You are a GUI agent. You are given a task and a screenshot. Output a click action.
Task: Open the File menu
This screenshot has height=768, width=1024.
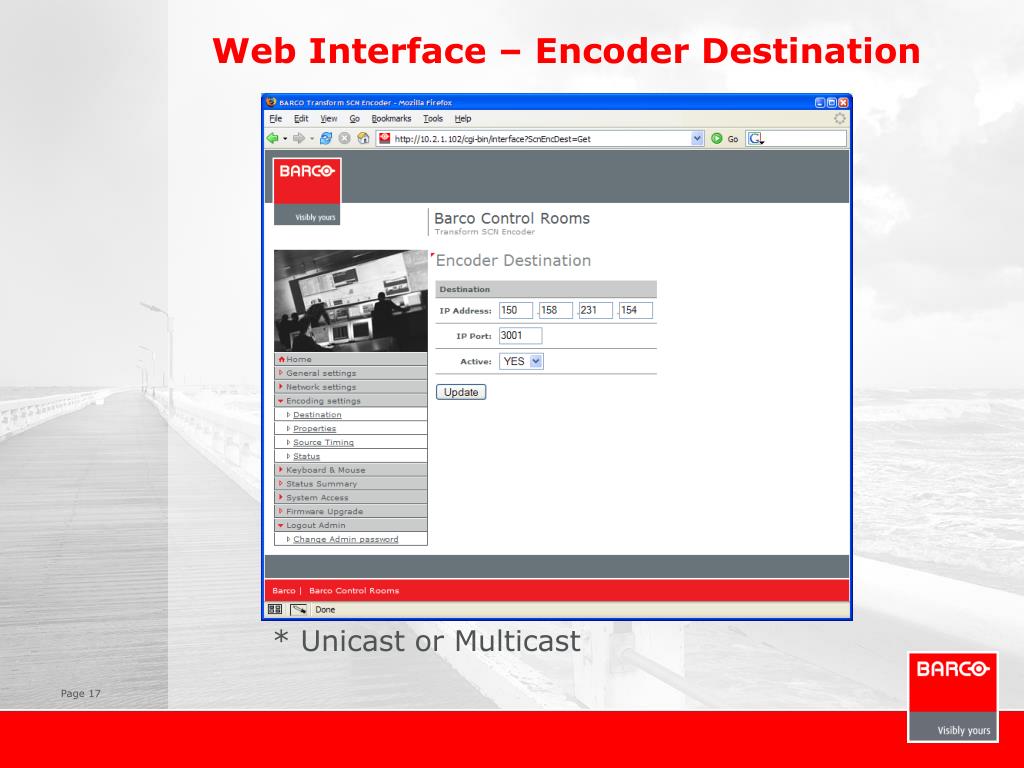276,119
